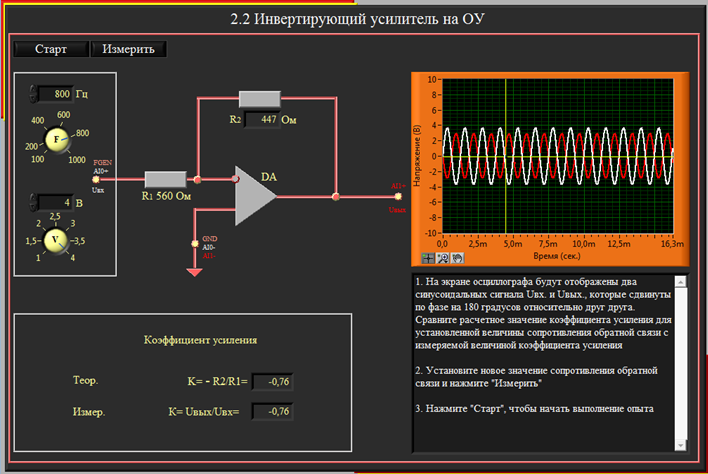Click the GND AI0- terminal node
708x474 pixels.
195,244
